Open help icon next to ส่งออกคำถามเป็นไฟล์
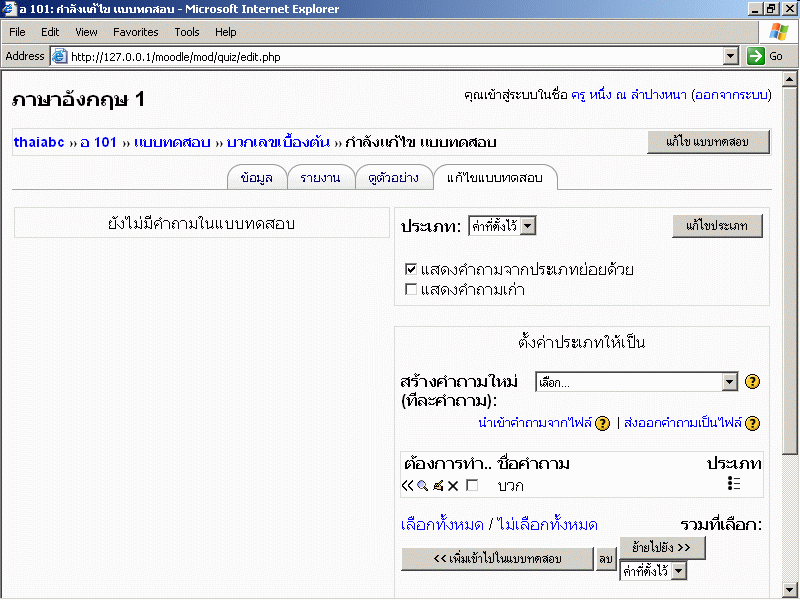This screenshot has height=600, width=800. click(752, 423)
